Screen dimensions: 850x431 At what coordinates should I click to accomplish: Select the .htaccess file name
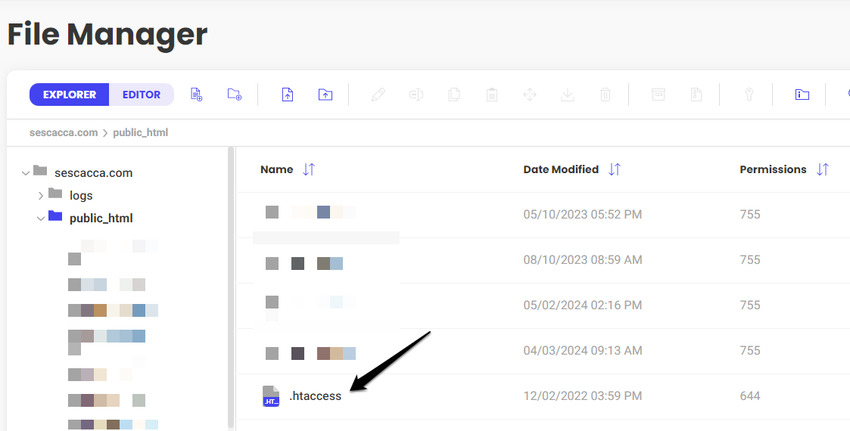315,396
